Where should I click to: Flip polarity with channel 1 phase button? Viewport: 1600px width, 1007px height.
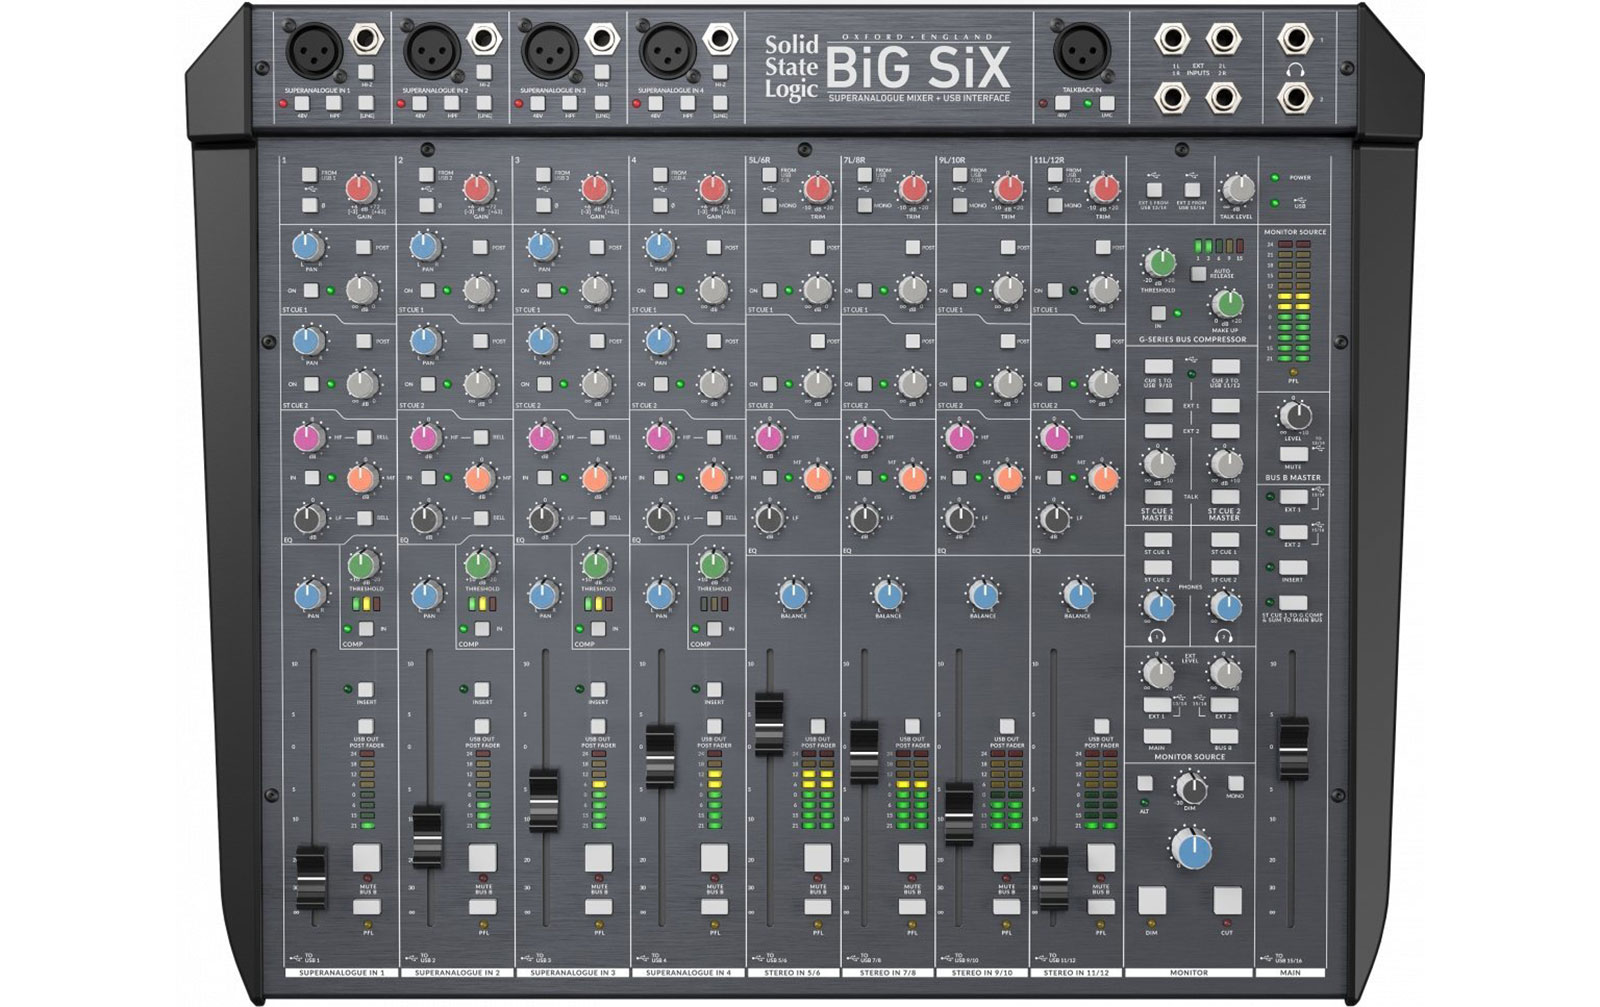pyautogui.click(x=310, y=205)
